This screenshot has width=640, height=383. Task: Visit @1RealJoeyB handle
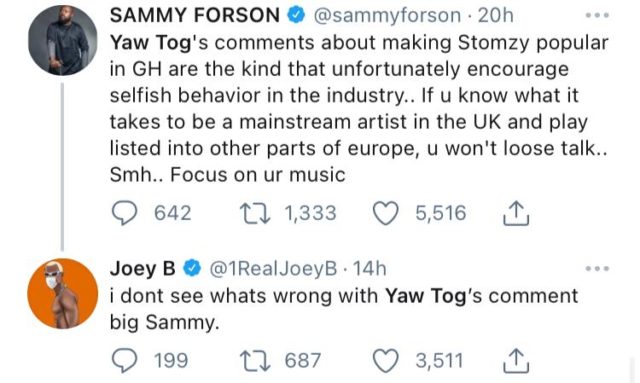[x=273, y=269]
